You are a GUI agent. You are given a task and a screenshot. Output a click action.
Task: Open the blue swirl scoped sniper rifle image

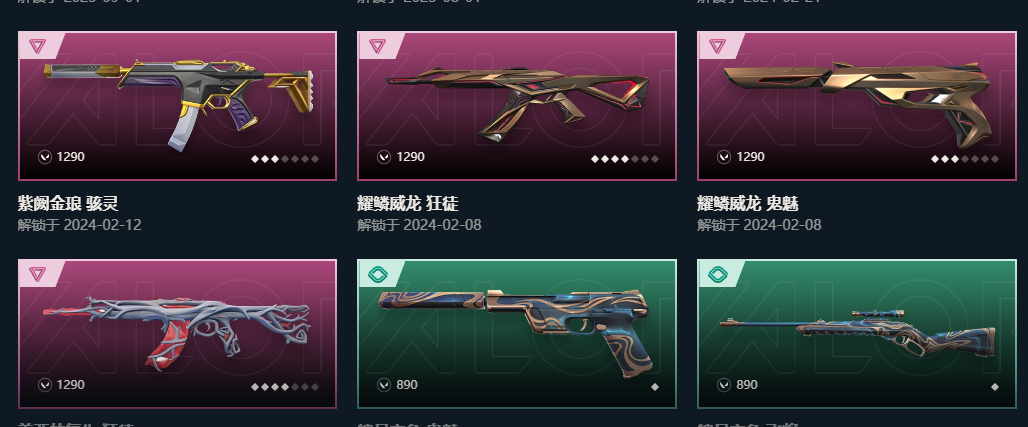tap(858, 333)
